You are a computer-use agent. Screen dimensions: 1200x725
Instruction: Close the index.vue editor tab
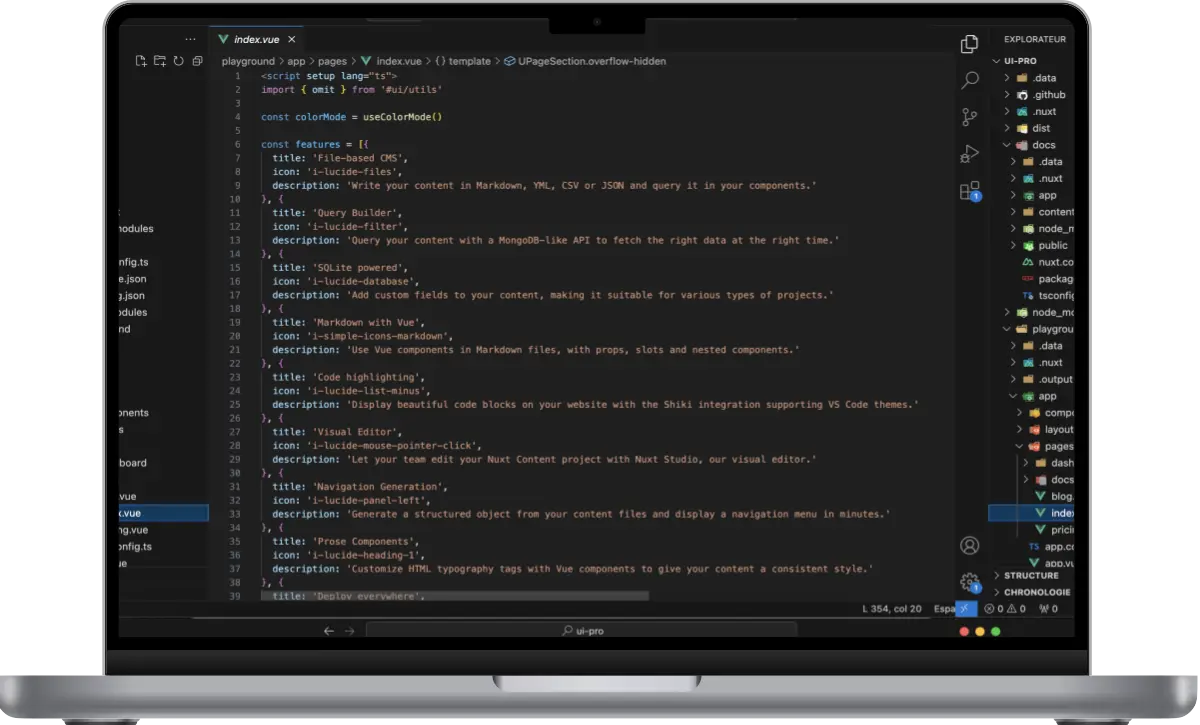coord(292,39)
